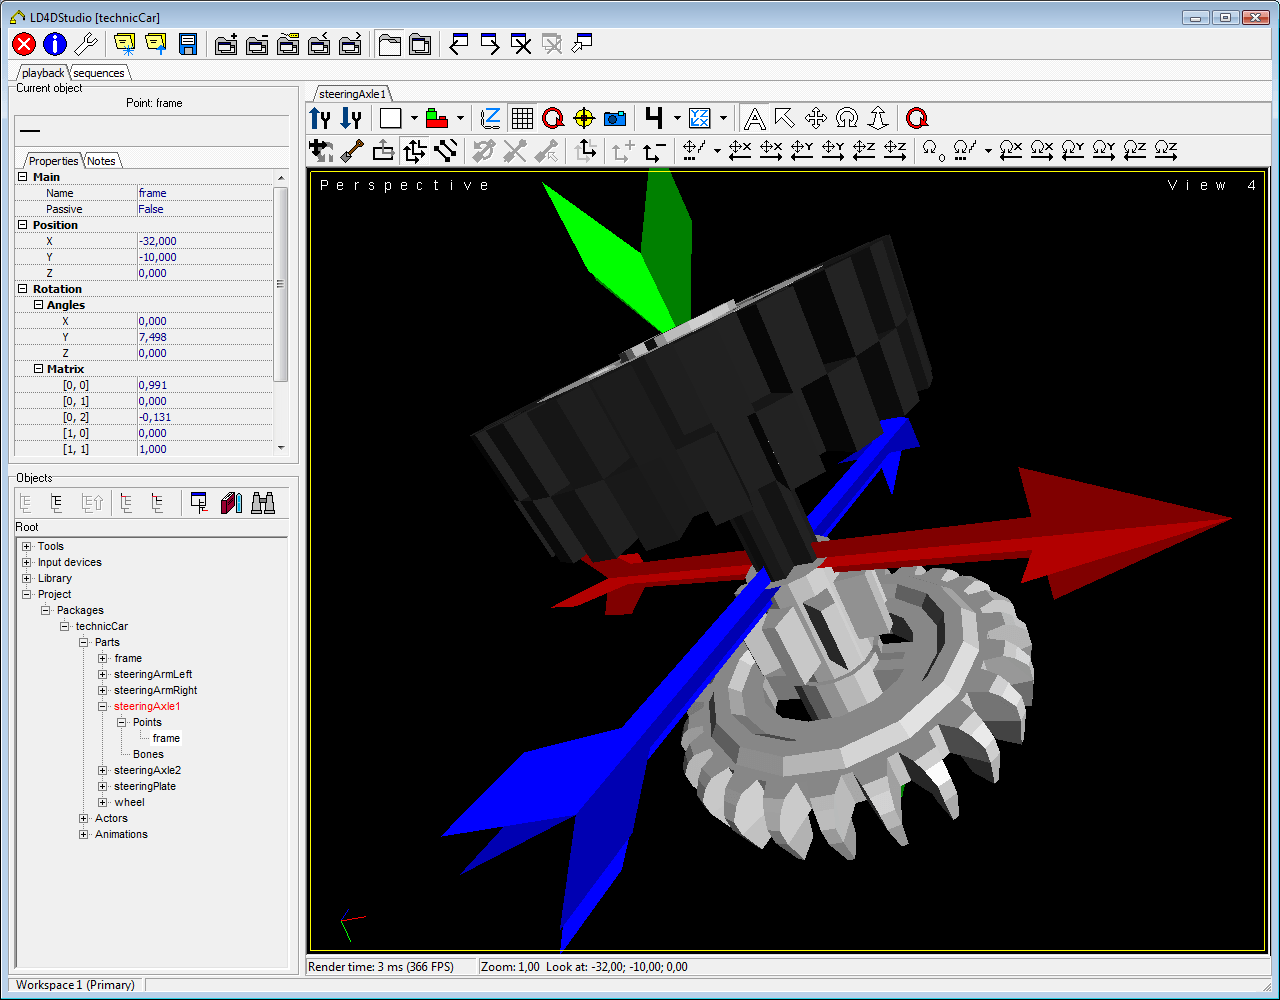Select the lego brick color swatch

(437, 118)
